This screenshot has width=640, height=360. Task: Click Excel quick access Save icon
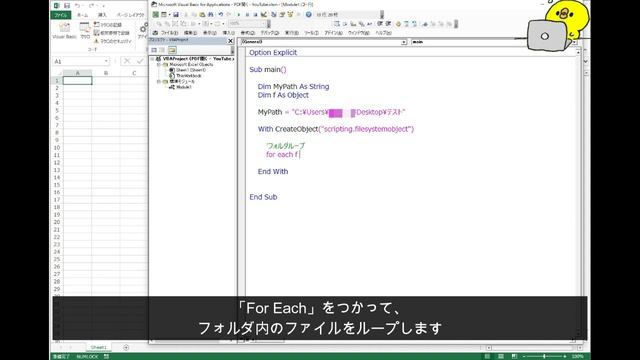67,6
